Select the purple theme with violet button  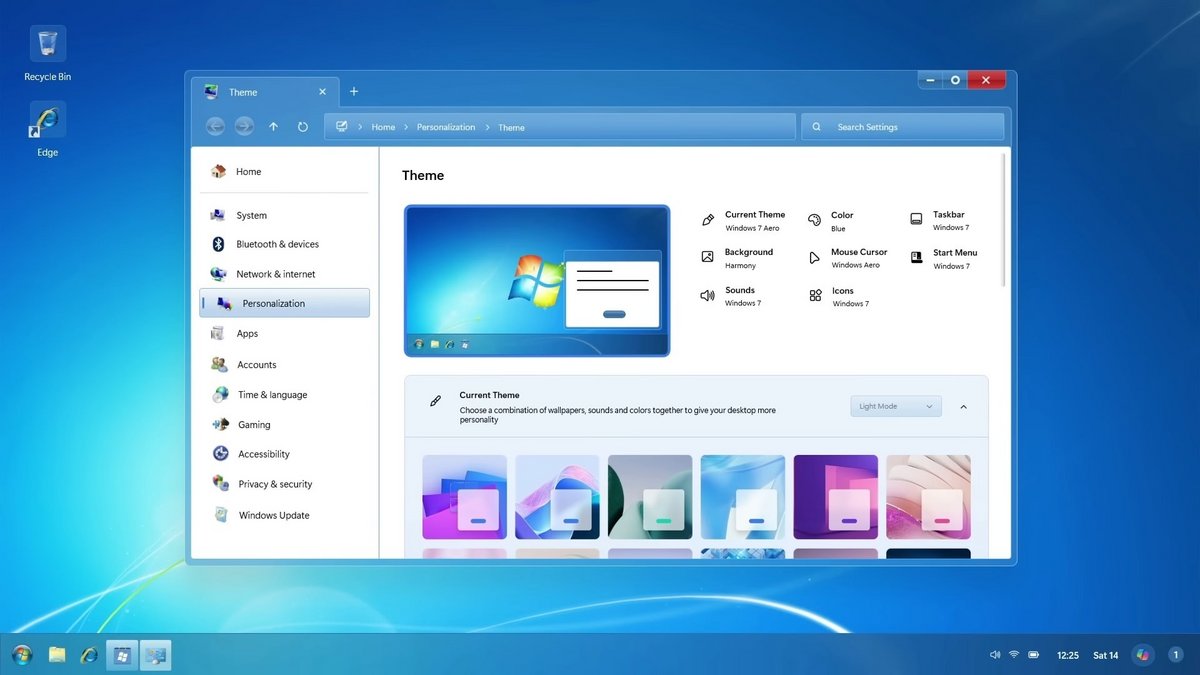(x=836, y=497)
